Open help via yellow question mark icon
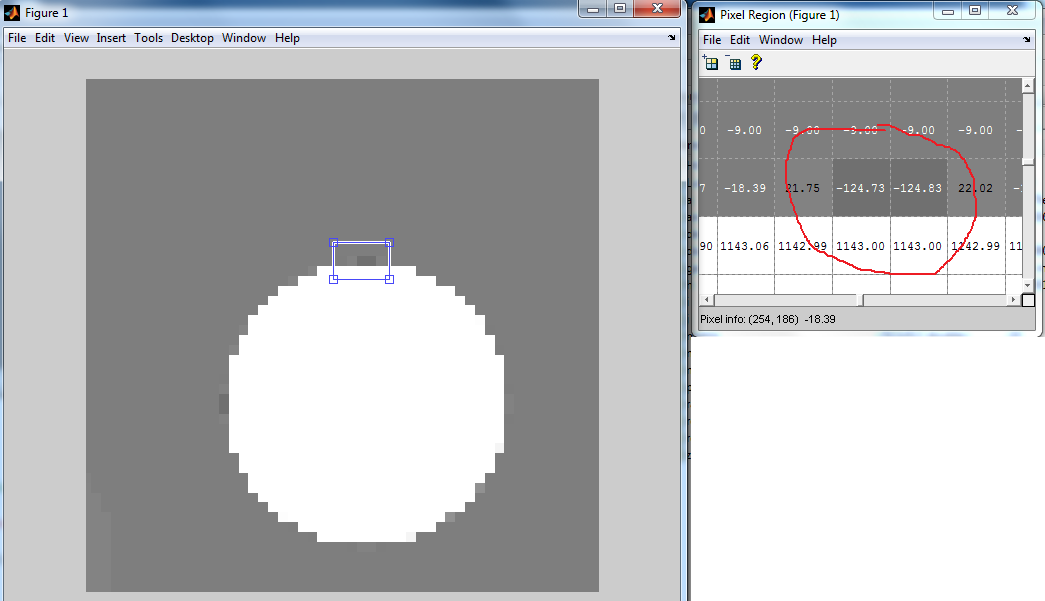 [x=757, y=62]
